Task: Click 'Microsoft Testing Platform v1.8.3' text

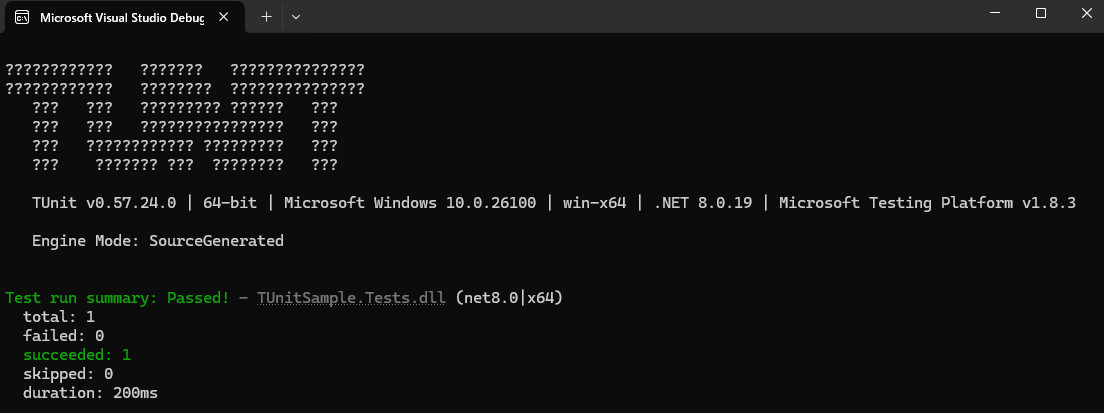Action: click(x=927, y=203)
